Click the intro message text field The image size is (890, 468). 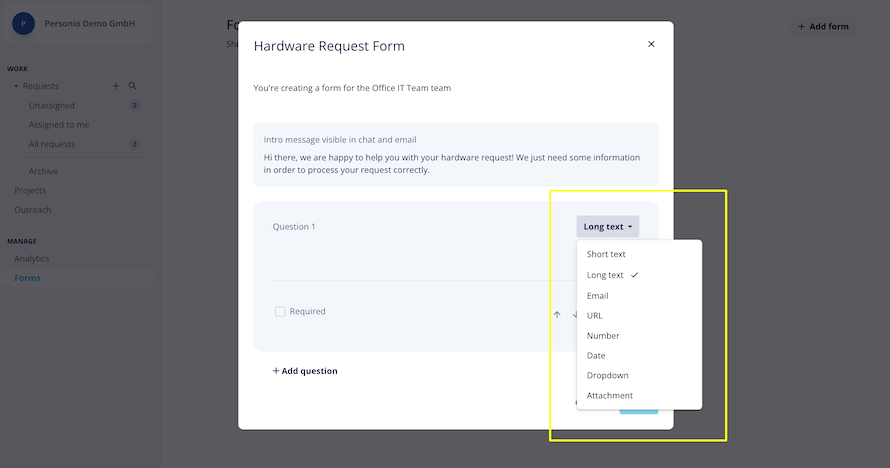pyautogui.click(x=455, y=155)
